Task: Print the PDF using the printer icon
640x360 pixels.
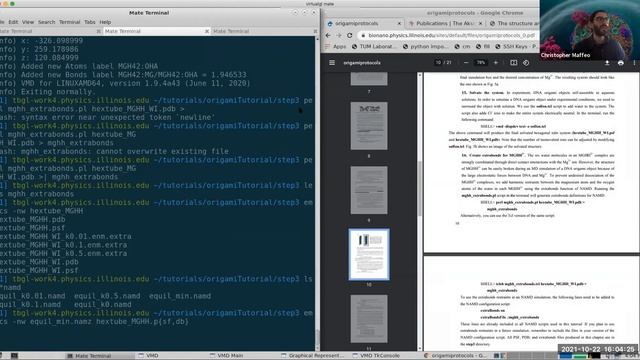Action: pyautogui.click(x=620, y=63)
